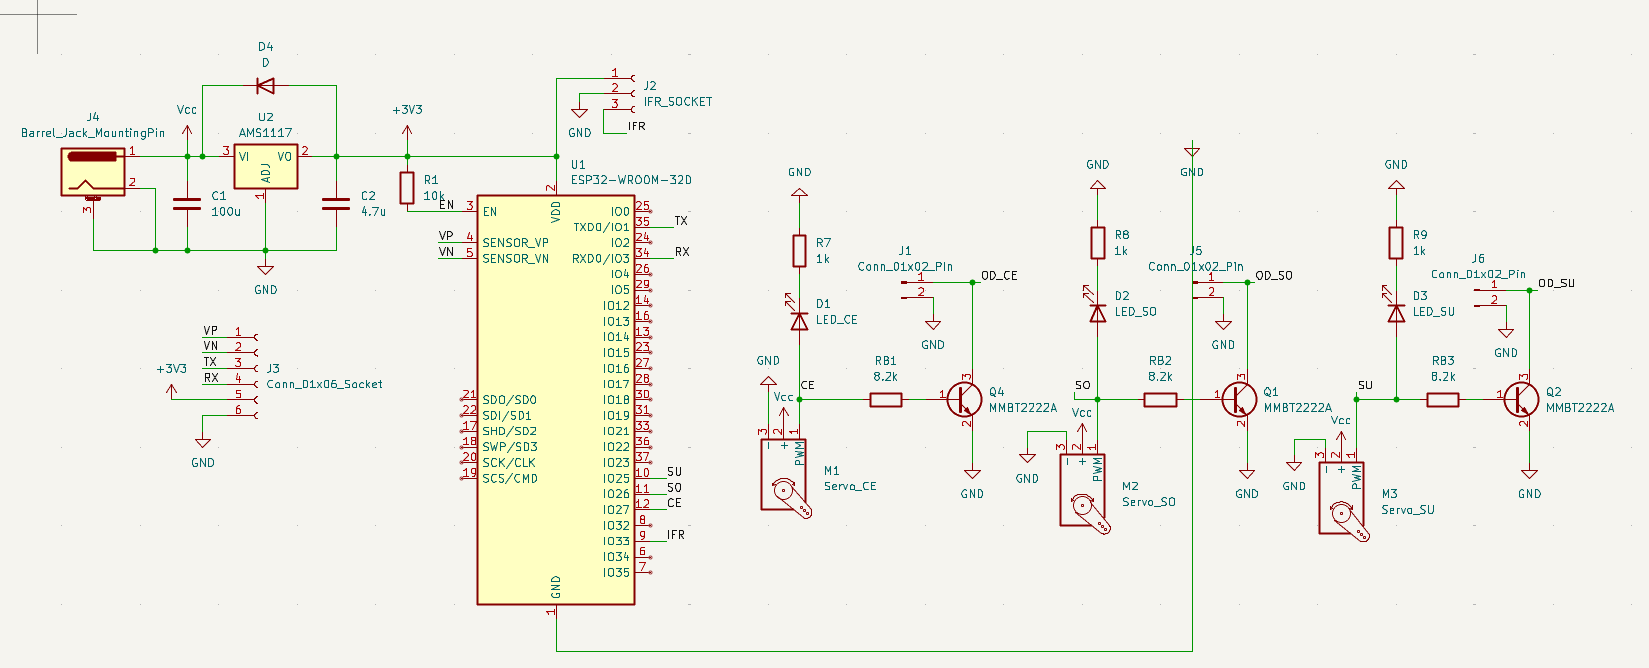Image resolution: width=1649 pixels, height=668 pixels.
Task: Click the 4.7u capacitor value
Action: [x=373, y=212]
